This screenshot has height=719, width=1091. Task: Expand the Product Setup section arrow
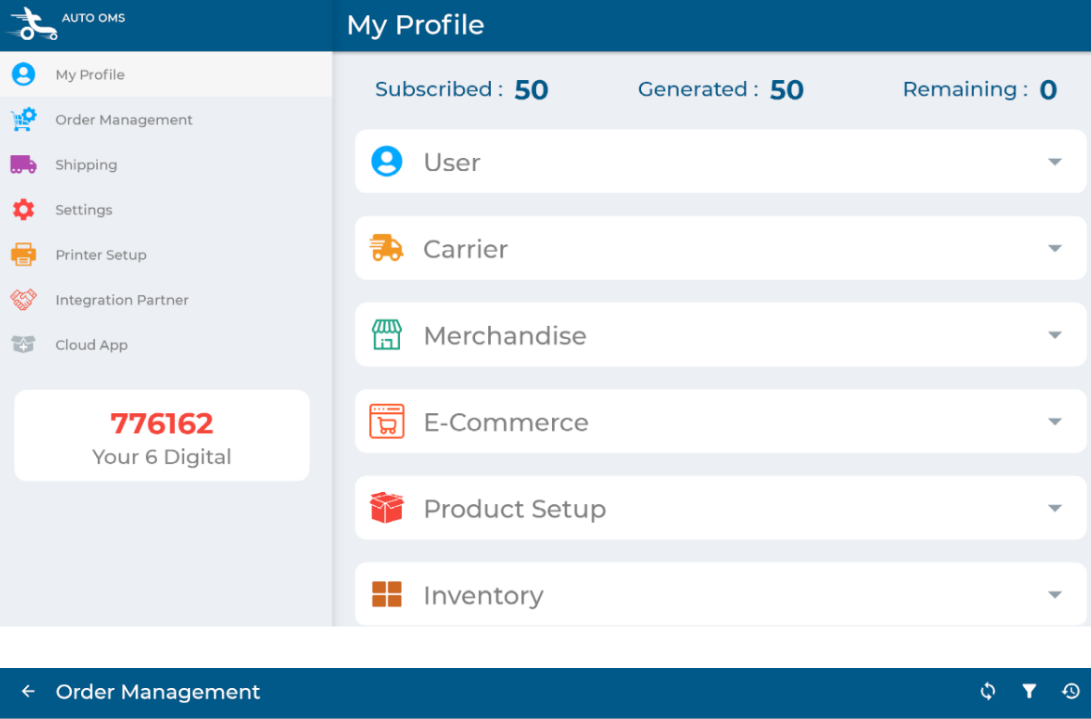[x=1055, y=508]
